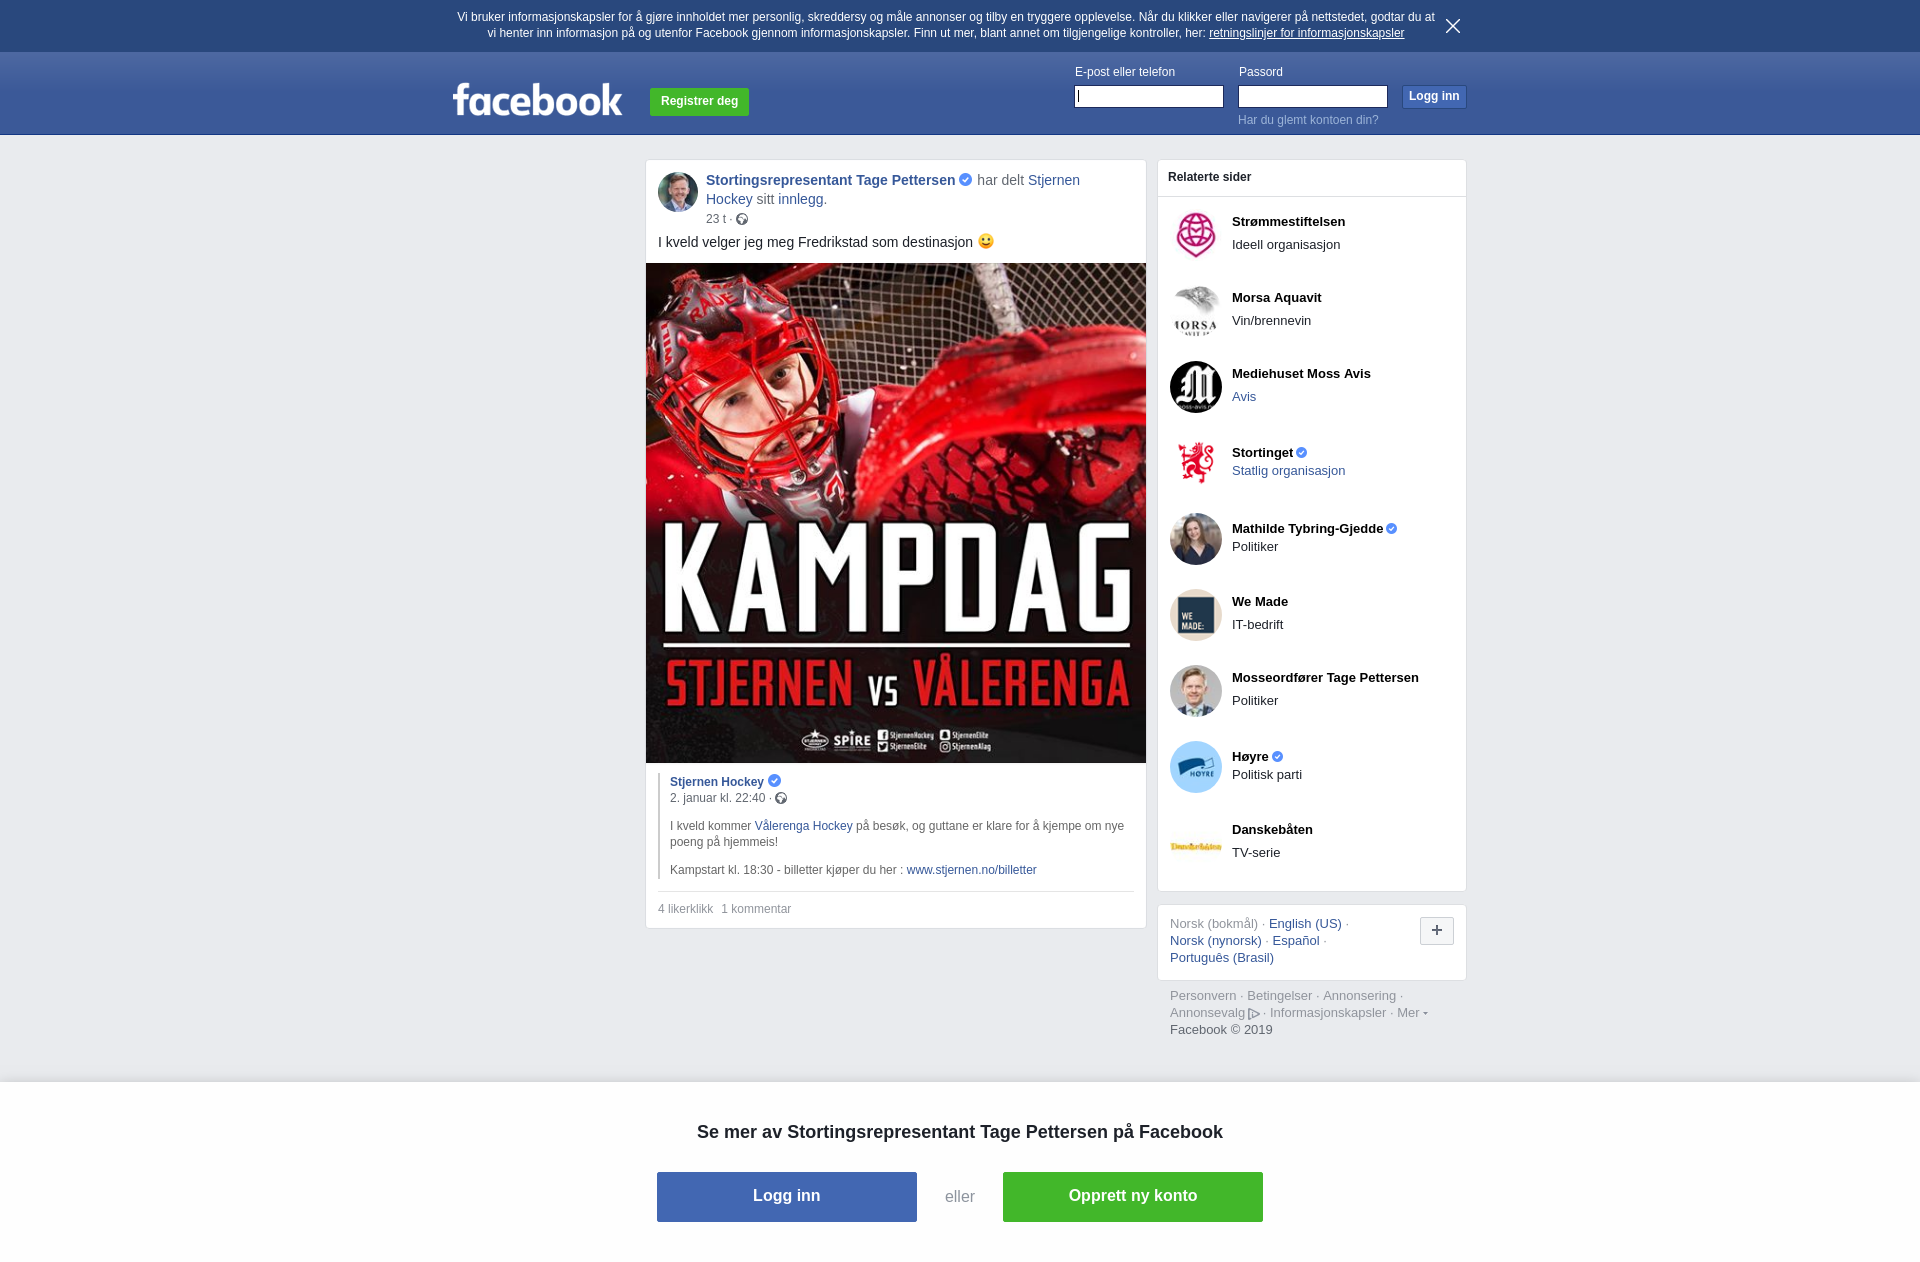Screen dimensions: 1920x1262
Task: Click the header Logg inn button
Action: click(x=1434, y=96)
